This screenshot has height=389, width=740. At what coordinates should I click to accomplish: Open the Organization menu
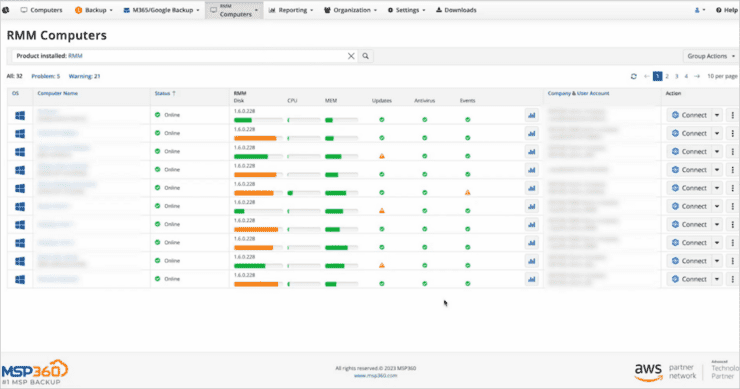(x=350, y=10)
